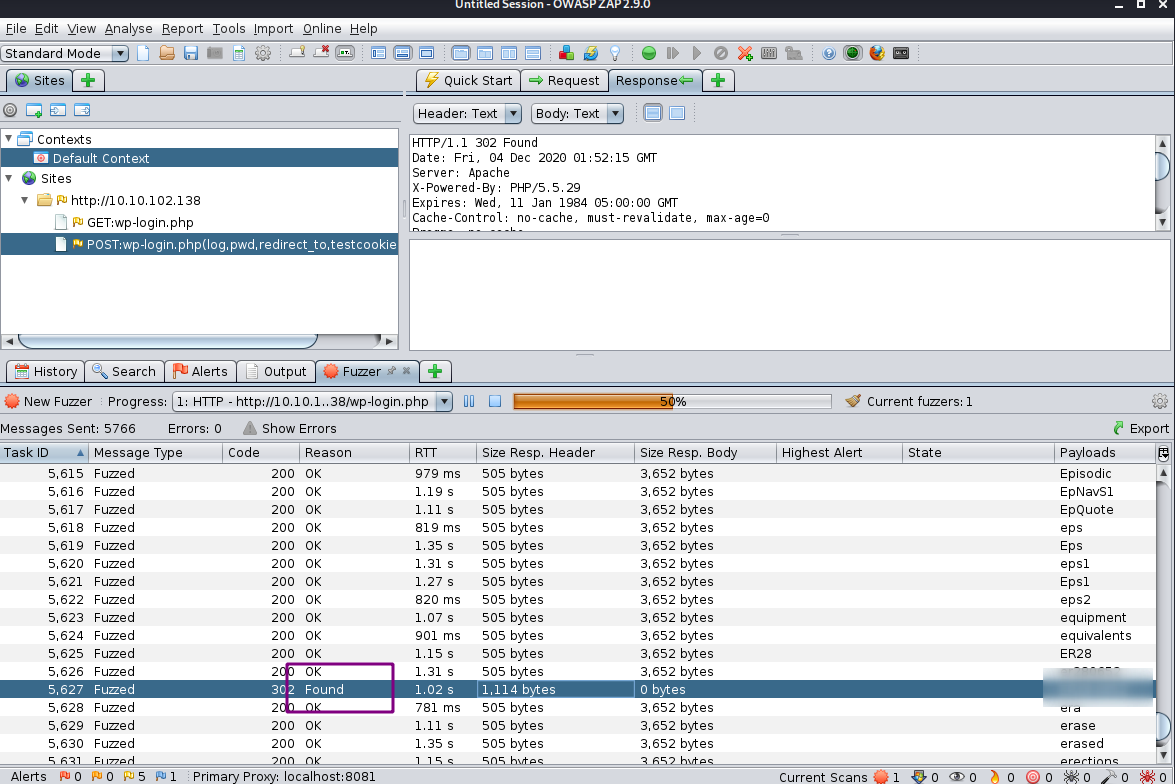This screenshot has width=1175, height=784.
Task: Click the Export button
Action: [1140, 428]
